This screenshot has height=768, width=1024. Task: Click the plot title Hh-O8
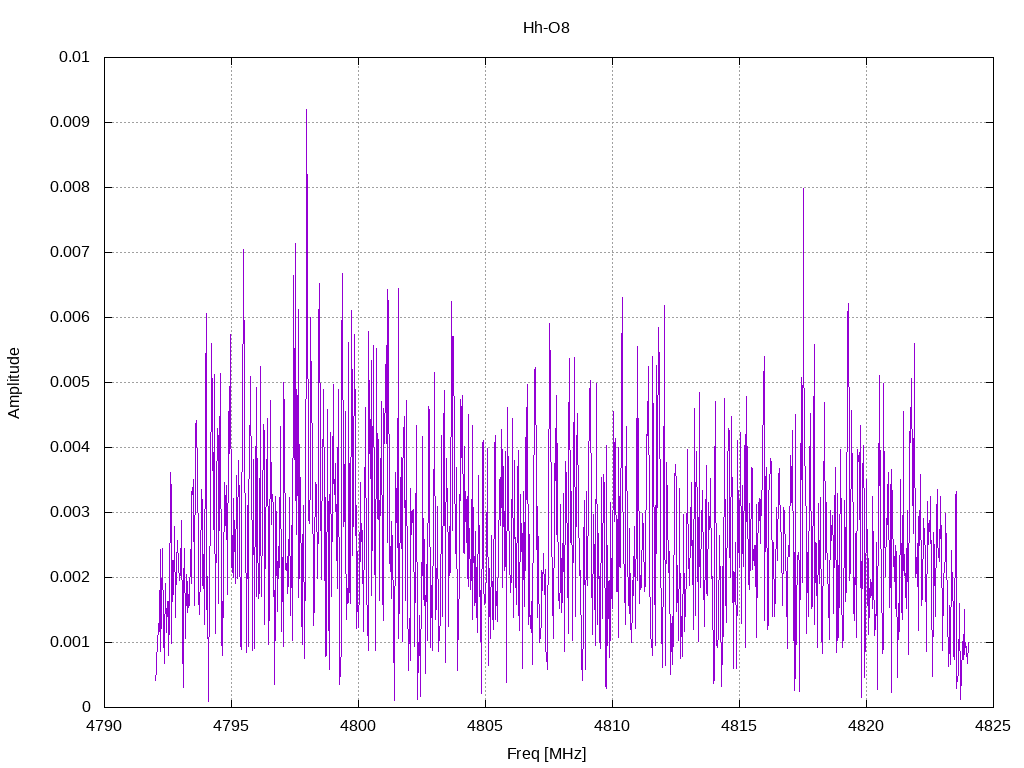click(546, 28)
